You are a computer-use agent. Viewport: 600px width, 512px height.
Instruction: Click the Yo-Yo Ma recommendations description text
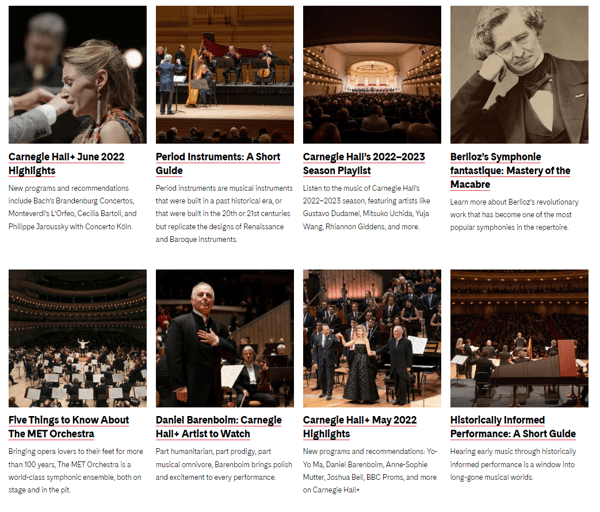(370, 471)
